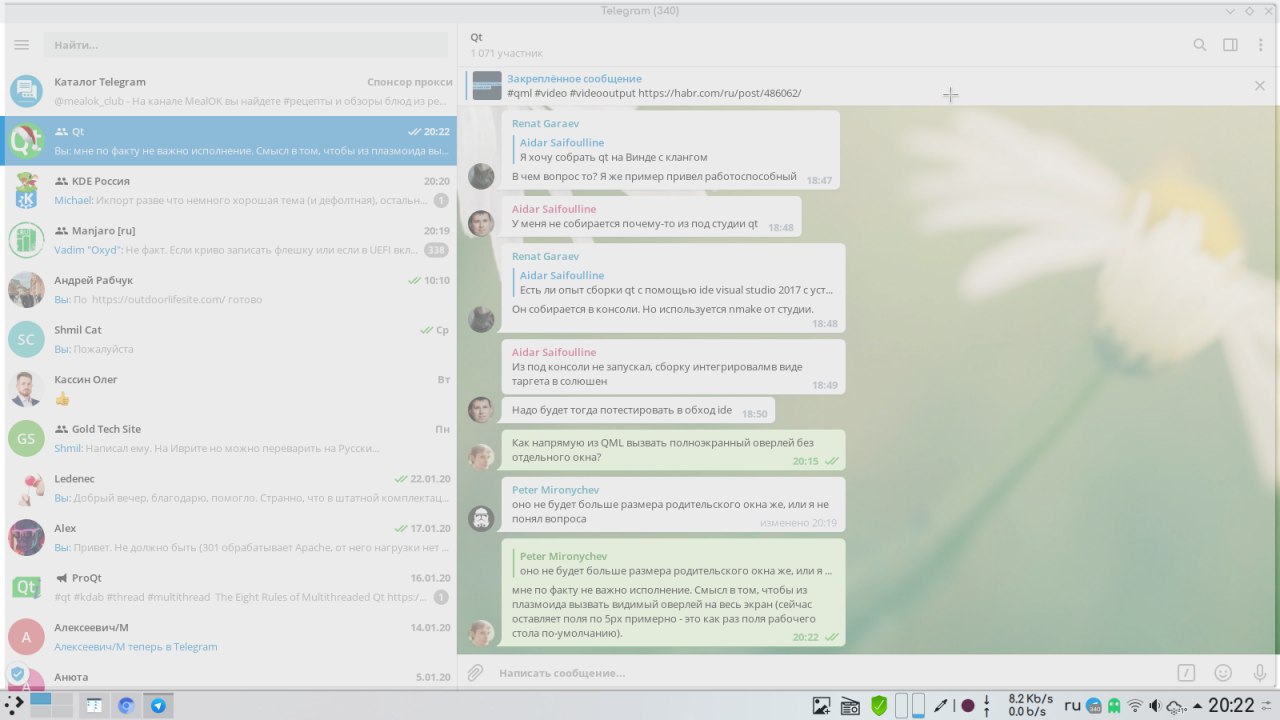Viewport: 1280px width, 720px height.
Task: Open the Wi-Fi network tray icon
Action: coord(1135,705)
